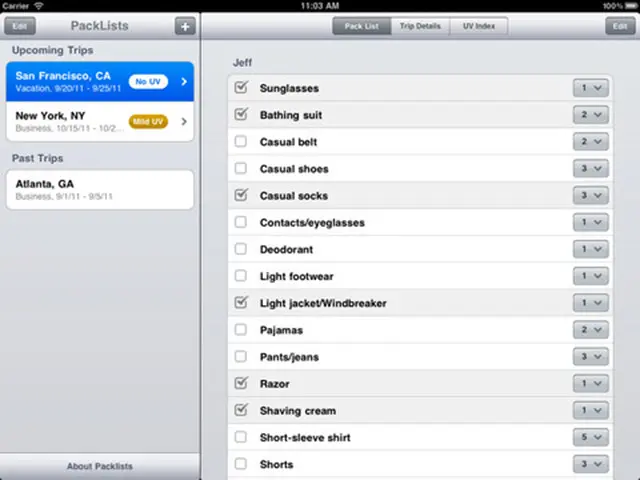Screen dimensions: 640x480
Task: Toggle the Razor checkbox off
Action: click(x=240, y=383)
